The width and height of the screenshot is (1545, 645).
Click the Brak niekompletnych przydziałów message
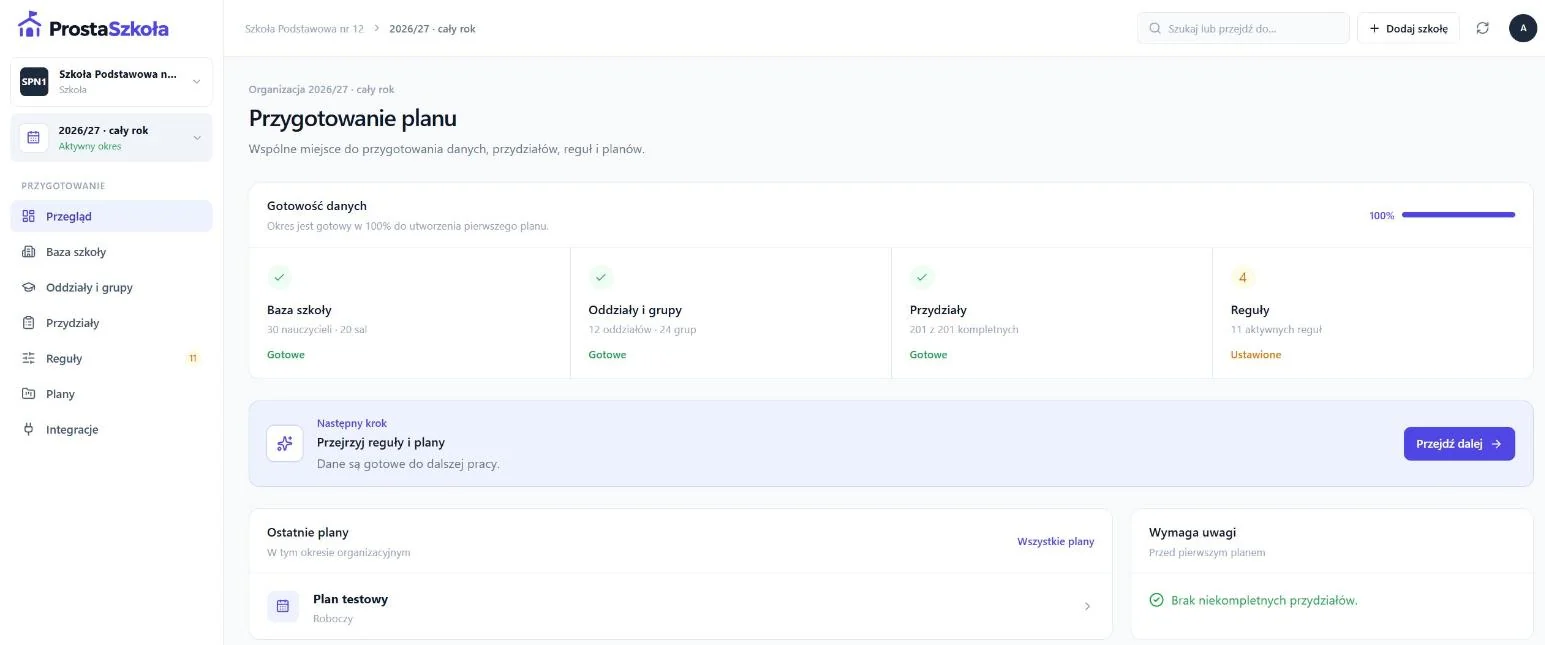[x=1264, y=600]
